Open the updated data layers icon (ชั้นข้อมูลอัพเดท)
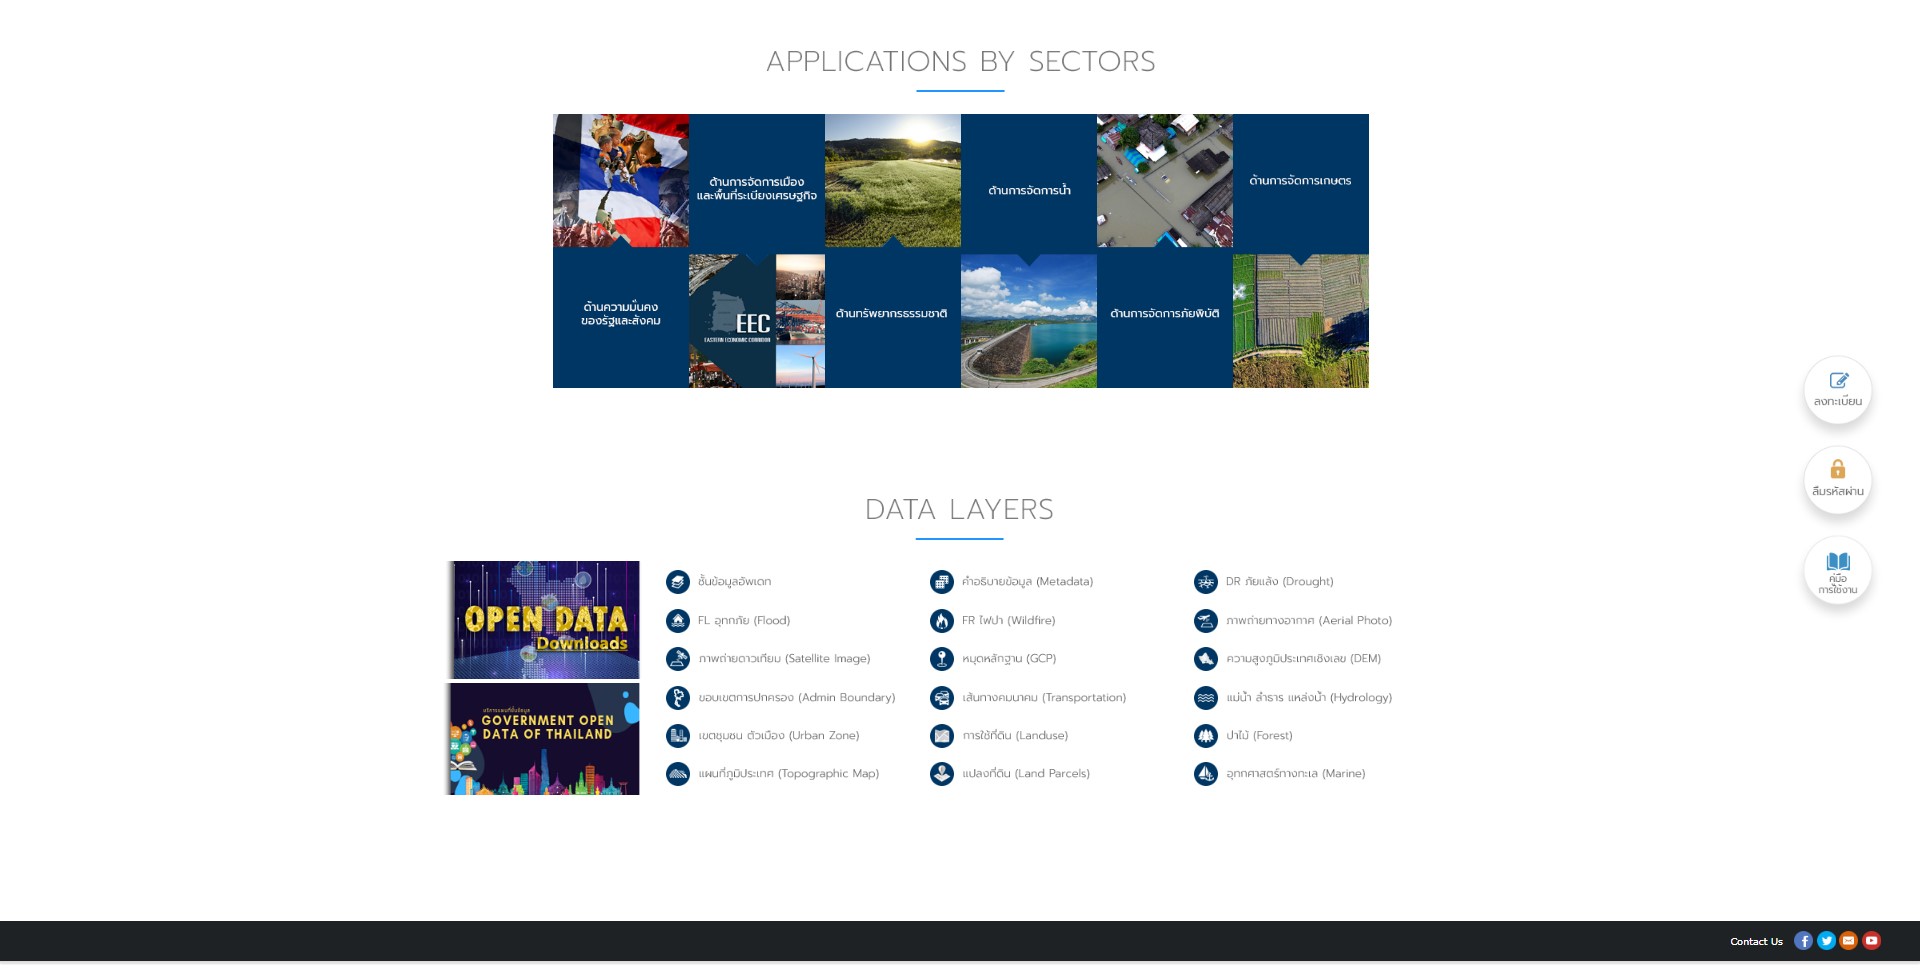Image resolution: width=1920 pixels, height=977 pixels. pos(678,582)
